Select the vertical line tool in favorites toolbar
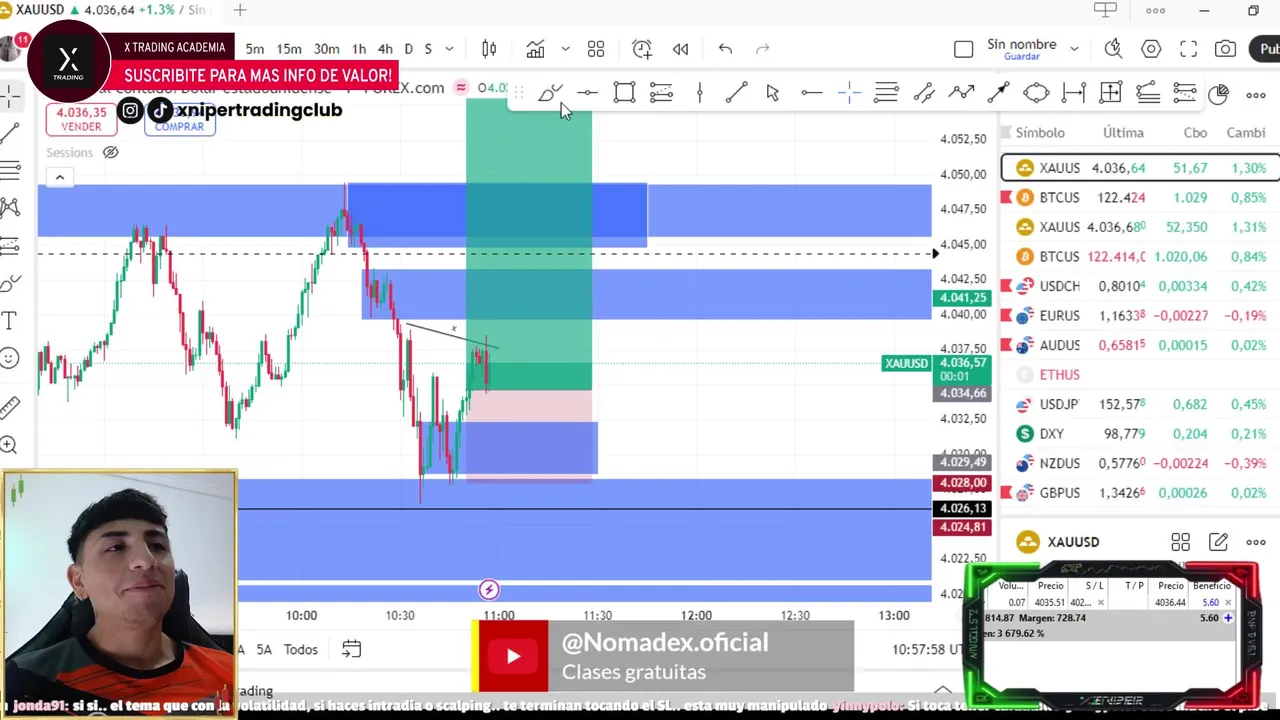1280x720 pixels. [700, 93]
